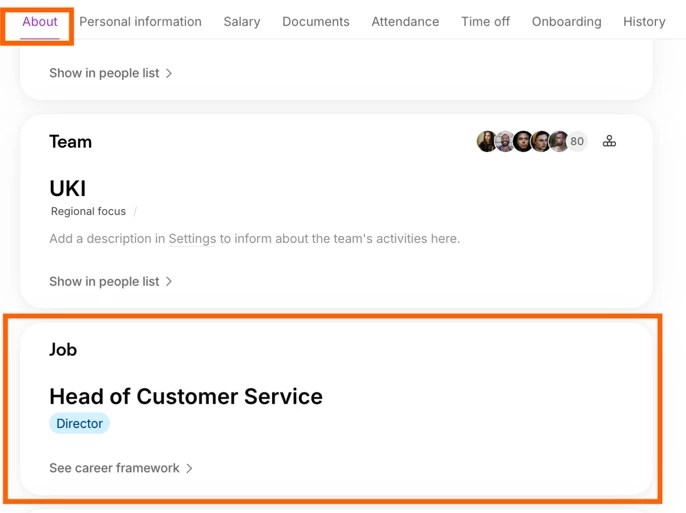Click the fourth team member avatar
The height and width of the screenshot is (513, 686).
[x=540, y=142]
